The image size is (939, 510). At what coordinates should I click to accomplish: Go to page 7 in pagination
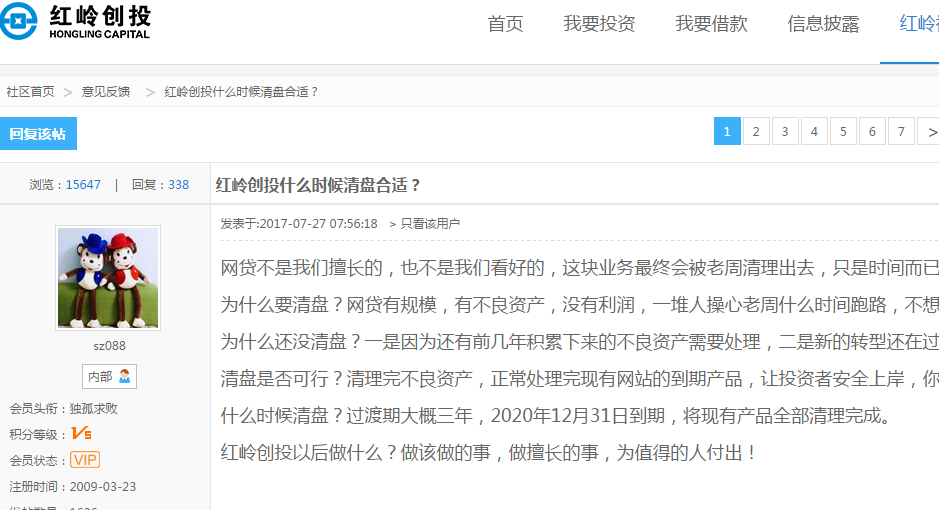point(901,132)
